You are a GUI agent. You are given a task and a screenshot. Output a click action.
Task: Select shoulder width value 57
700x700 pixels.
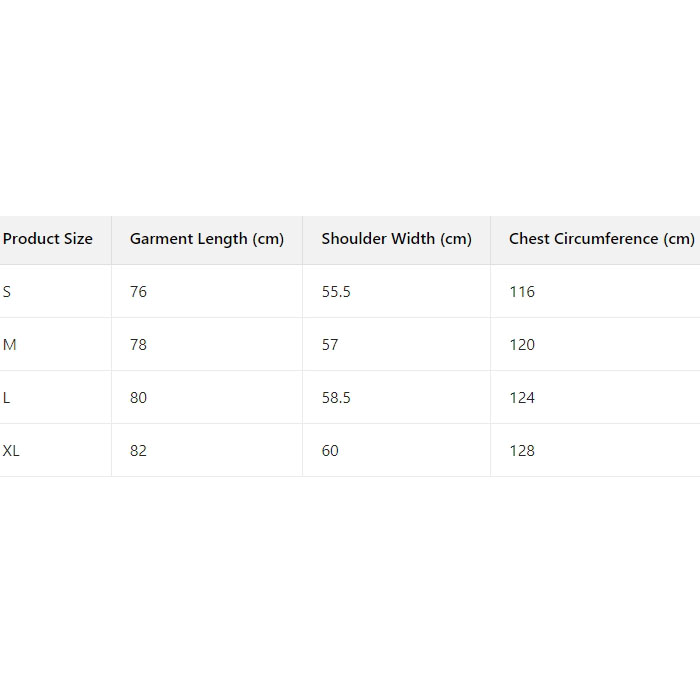[x=330, y=345]
